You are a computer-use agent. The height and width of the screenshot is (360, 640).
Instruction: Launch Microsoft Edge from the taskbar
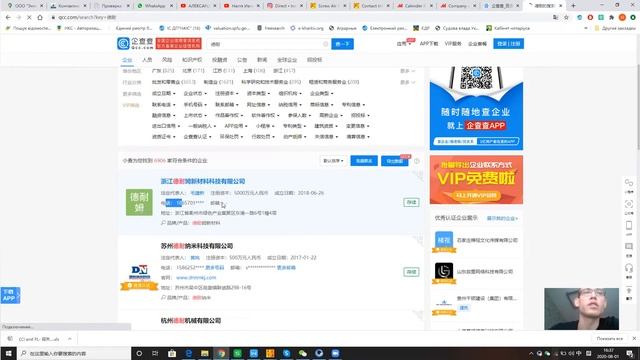(x=188, y=353)
